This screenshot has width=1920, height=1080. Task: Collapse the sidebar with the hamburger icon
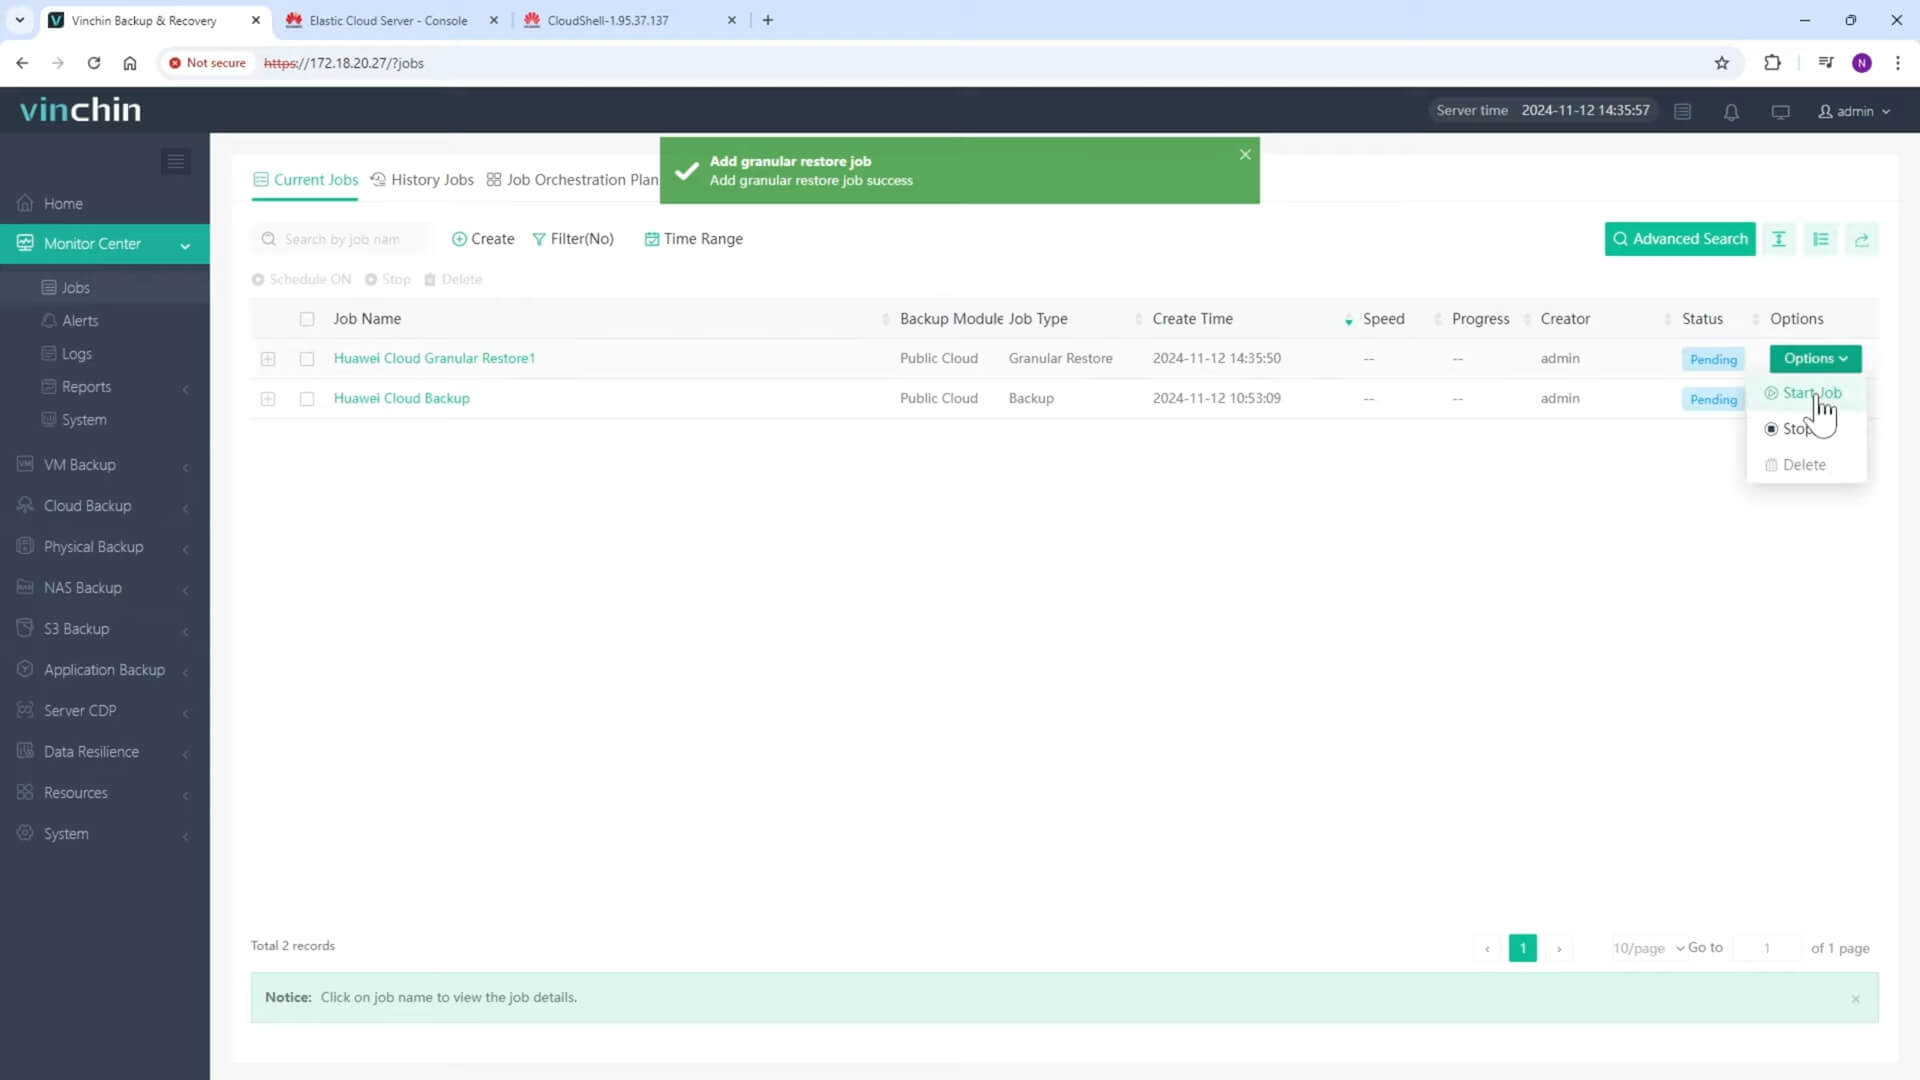click(176, 161)
